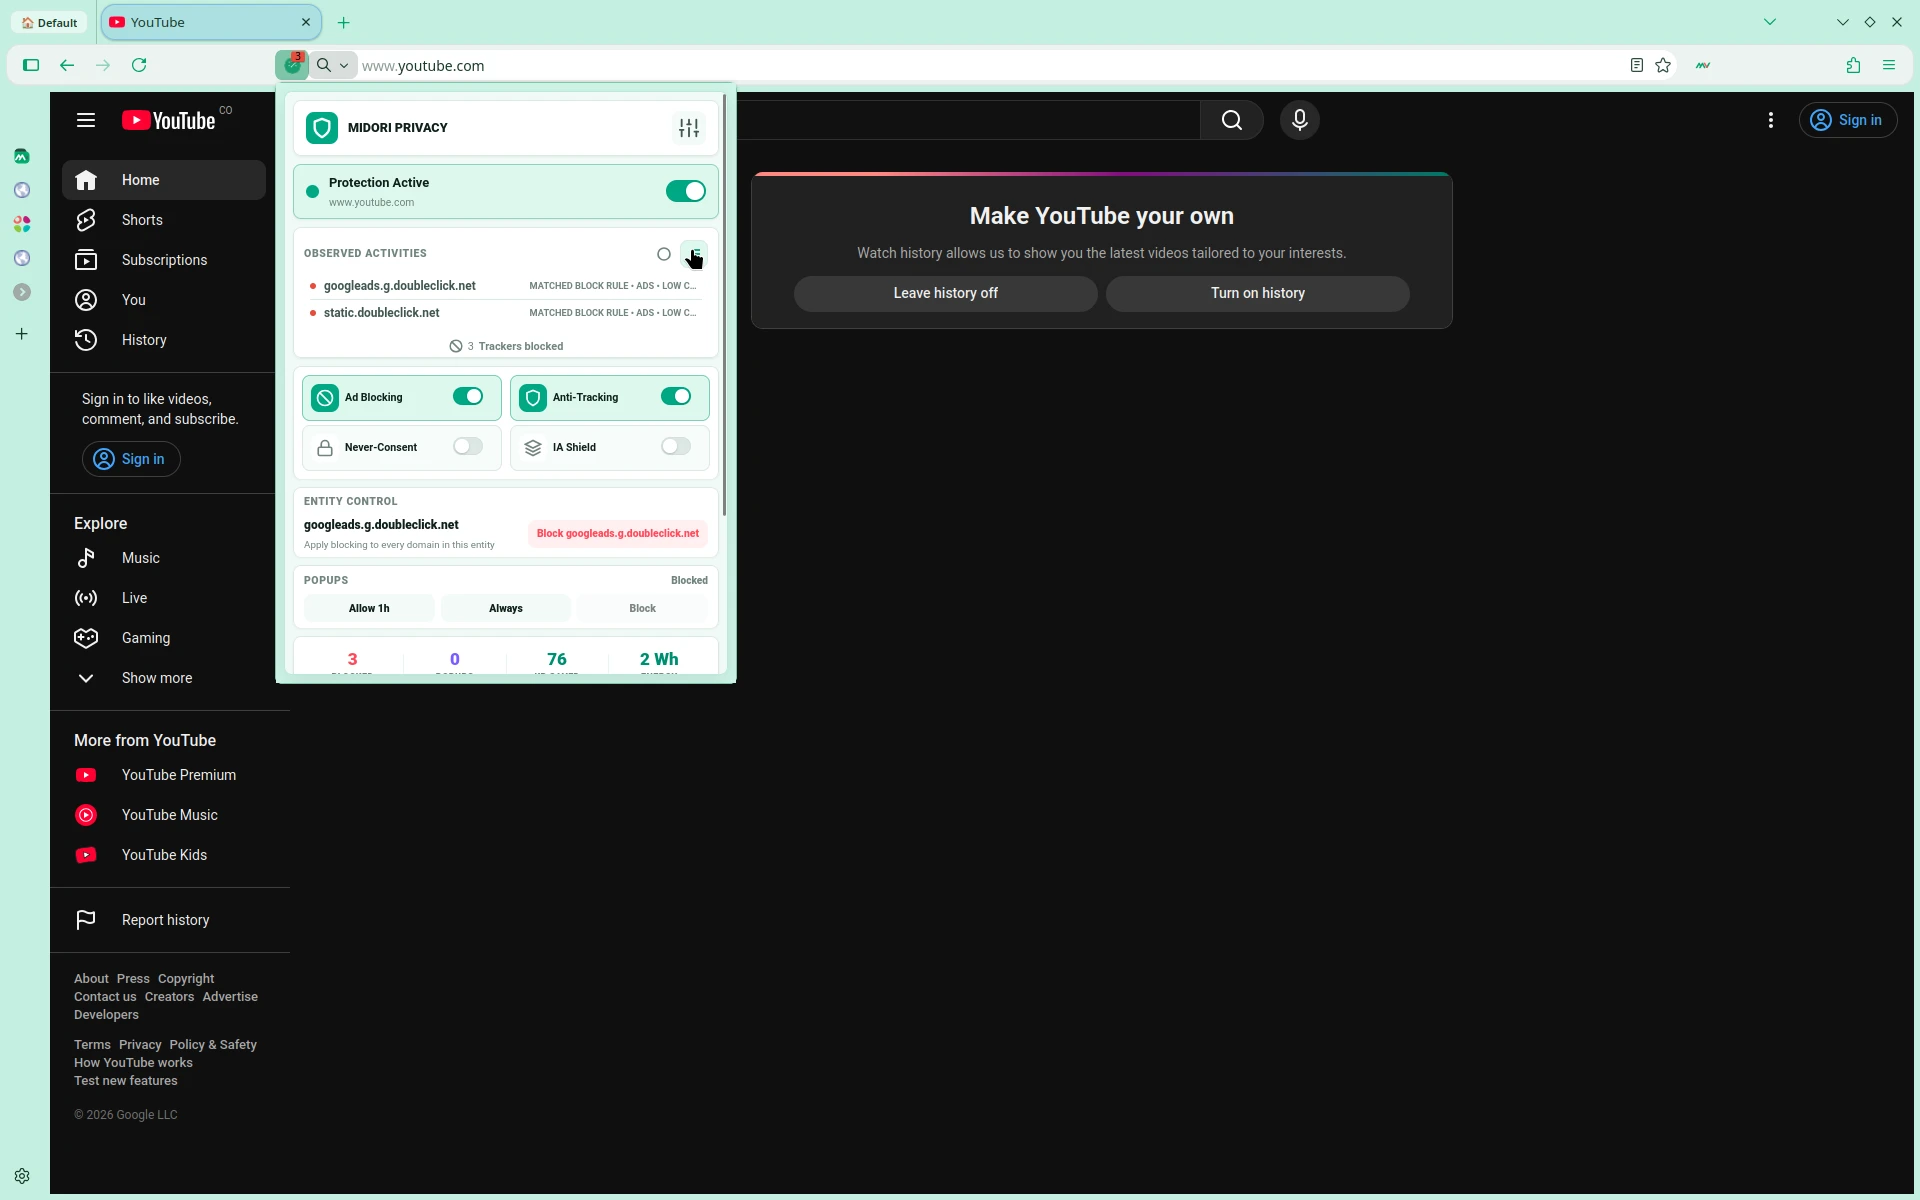
Task: Open sidebar settings gear
Action: point(22,1176)
